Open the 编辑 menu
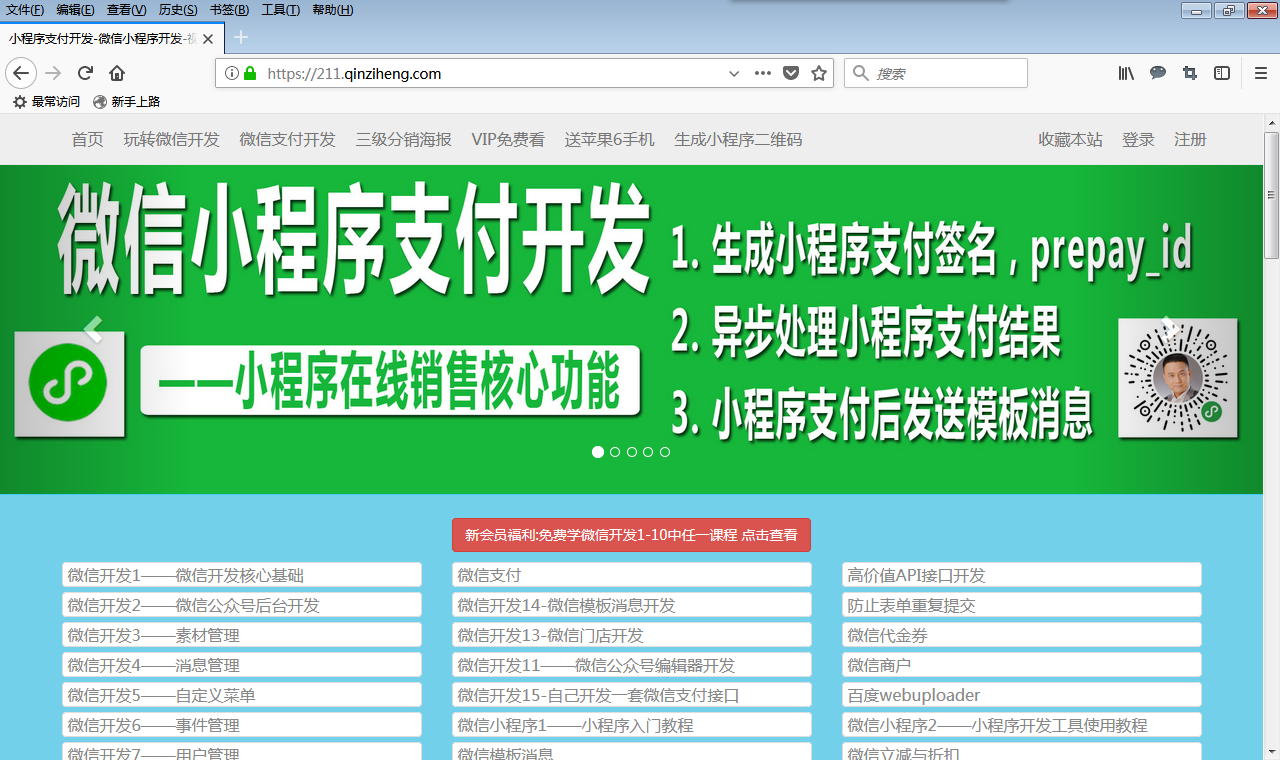The width and height of the screenshot is (1280, 760). click(75, 10)
